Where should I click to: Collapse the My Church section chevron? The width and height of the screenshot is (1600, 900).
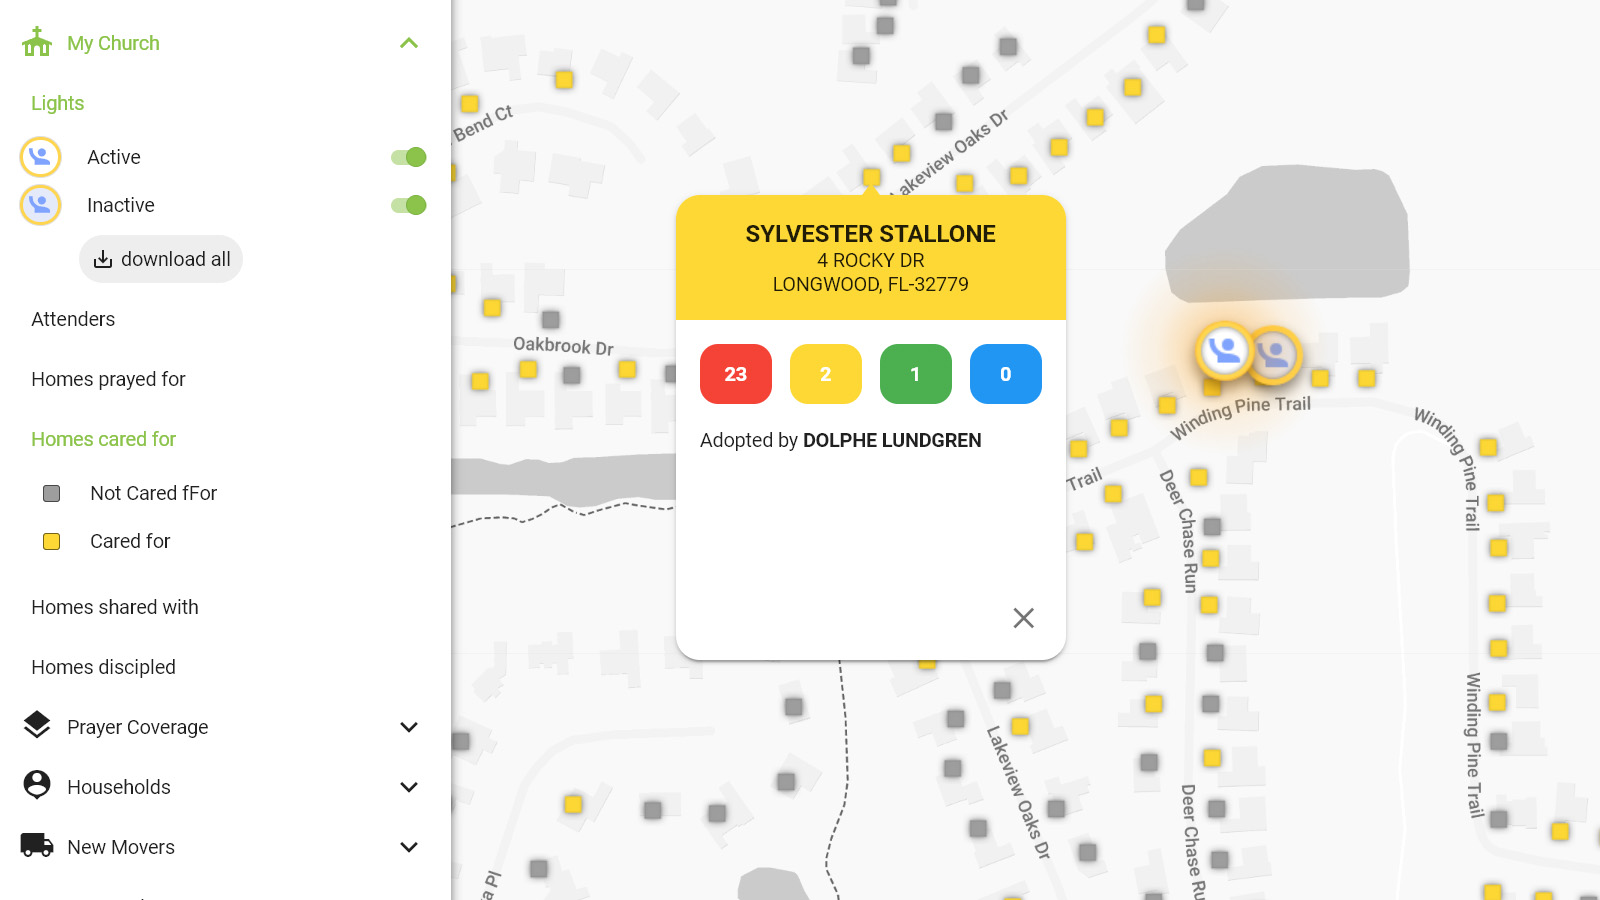coord(409,43)
